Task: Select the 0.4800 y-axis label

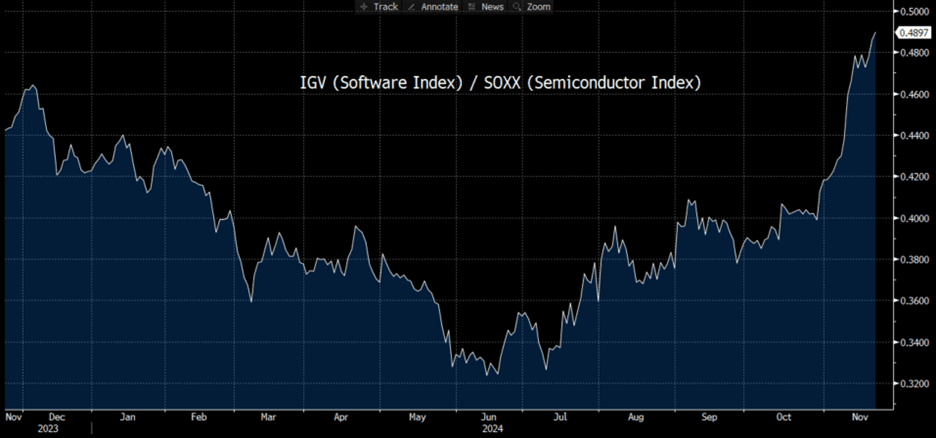Action: [914, 53]
